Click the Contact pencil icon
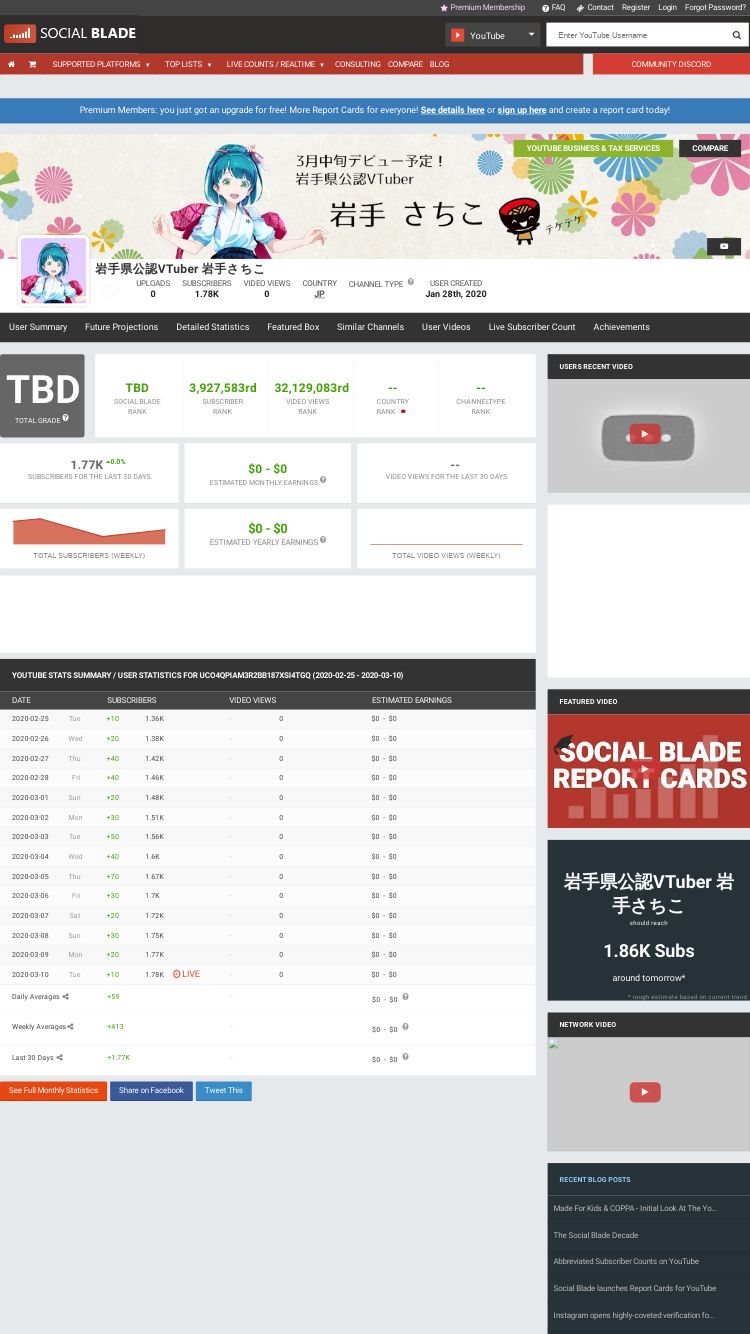The image size is (750, 1334). pos(580,7)
